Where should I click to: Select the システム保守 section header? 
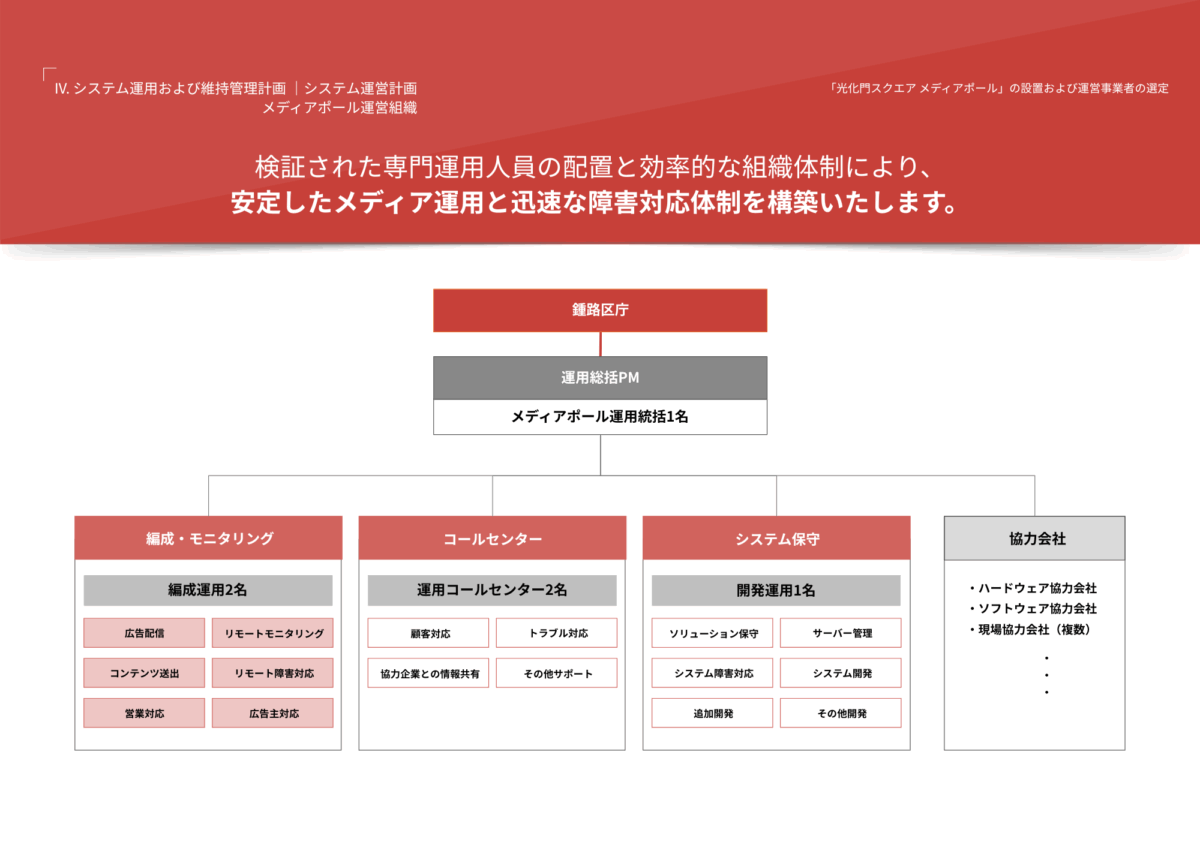776,538
